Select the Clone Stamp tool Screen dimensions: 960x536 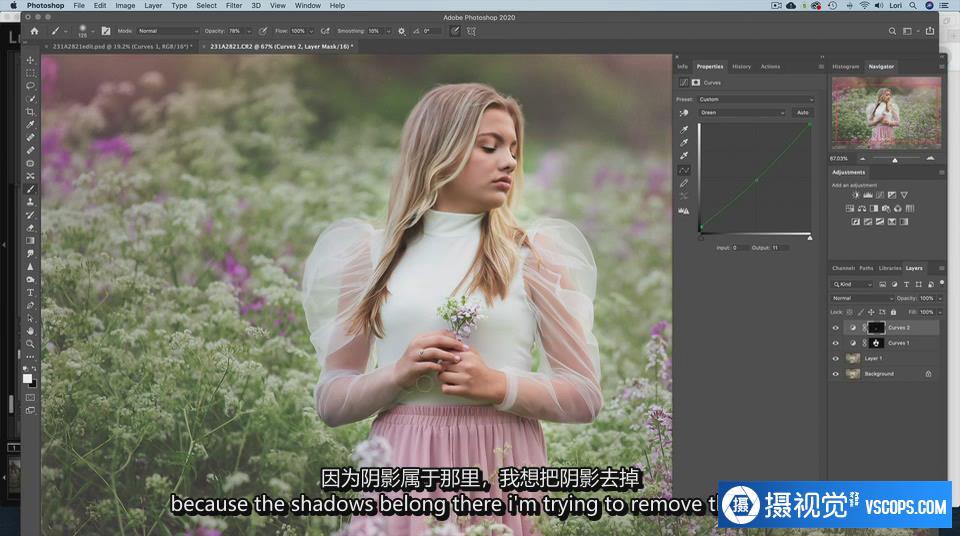coord(30,202)
